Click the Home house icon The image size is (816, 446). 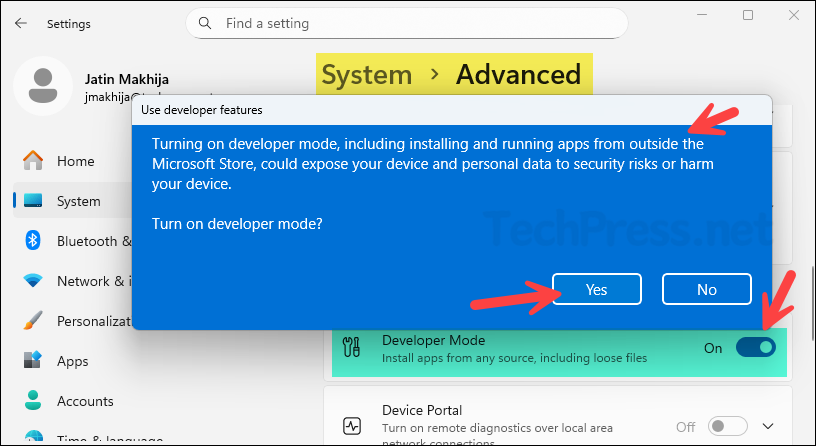click(x=33, y=160)
